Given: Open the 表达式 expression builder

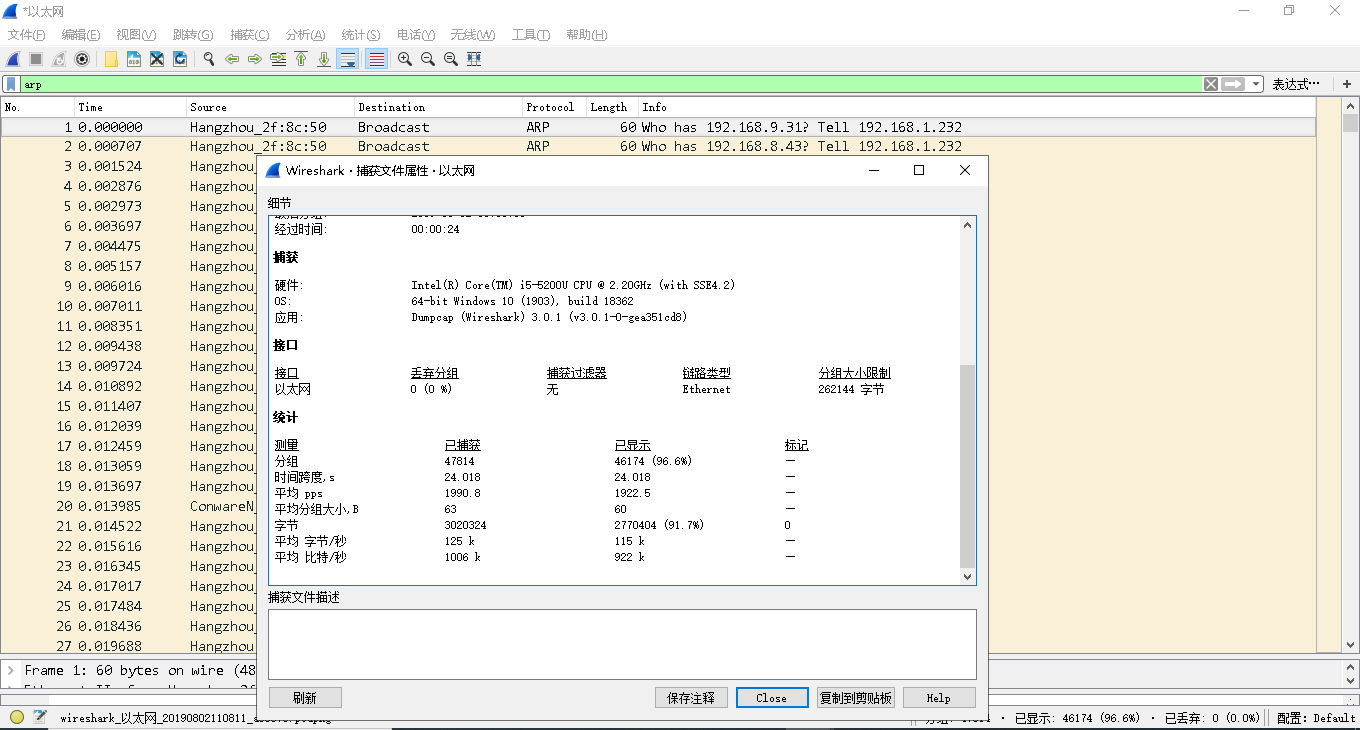Looking at the screenshot, I should [x=1296, y=84].
